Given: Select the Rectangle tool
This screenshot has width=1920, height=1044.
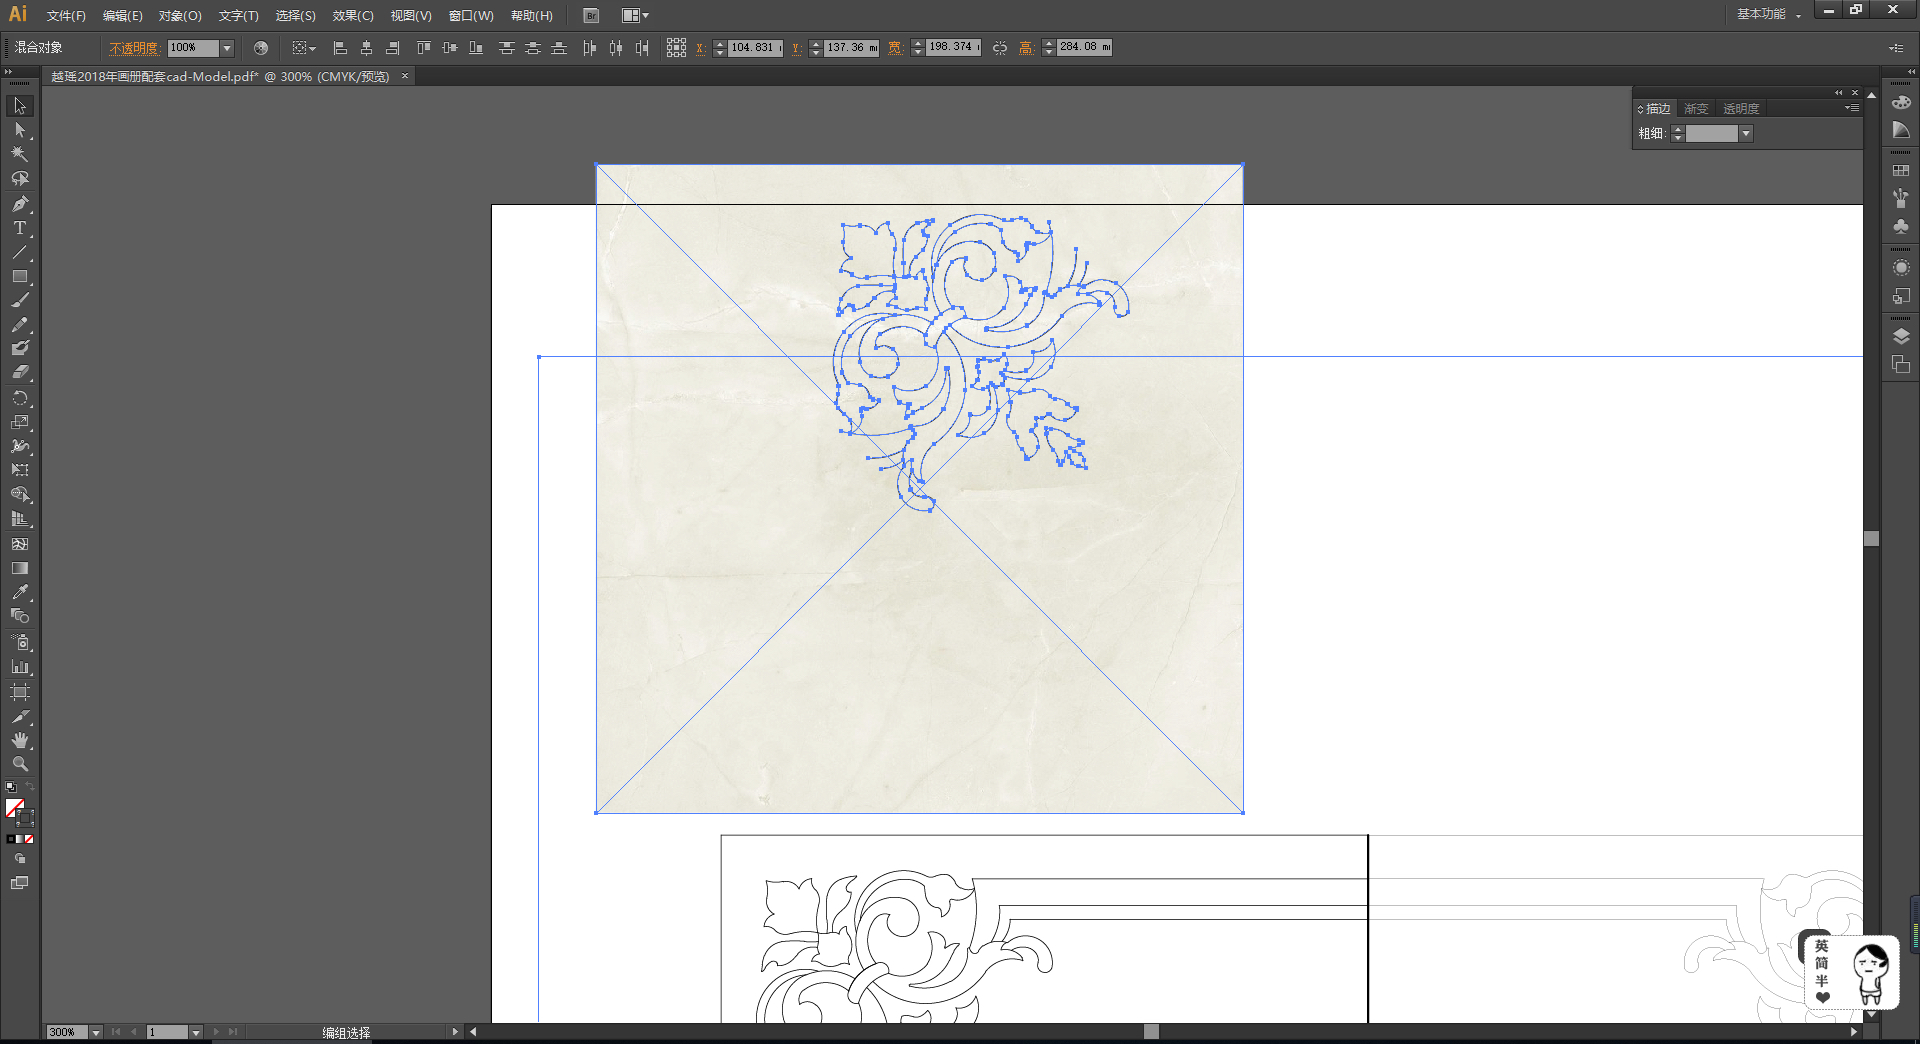Looking at the screenshot, I should (x=19, y=277).
